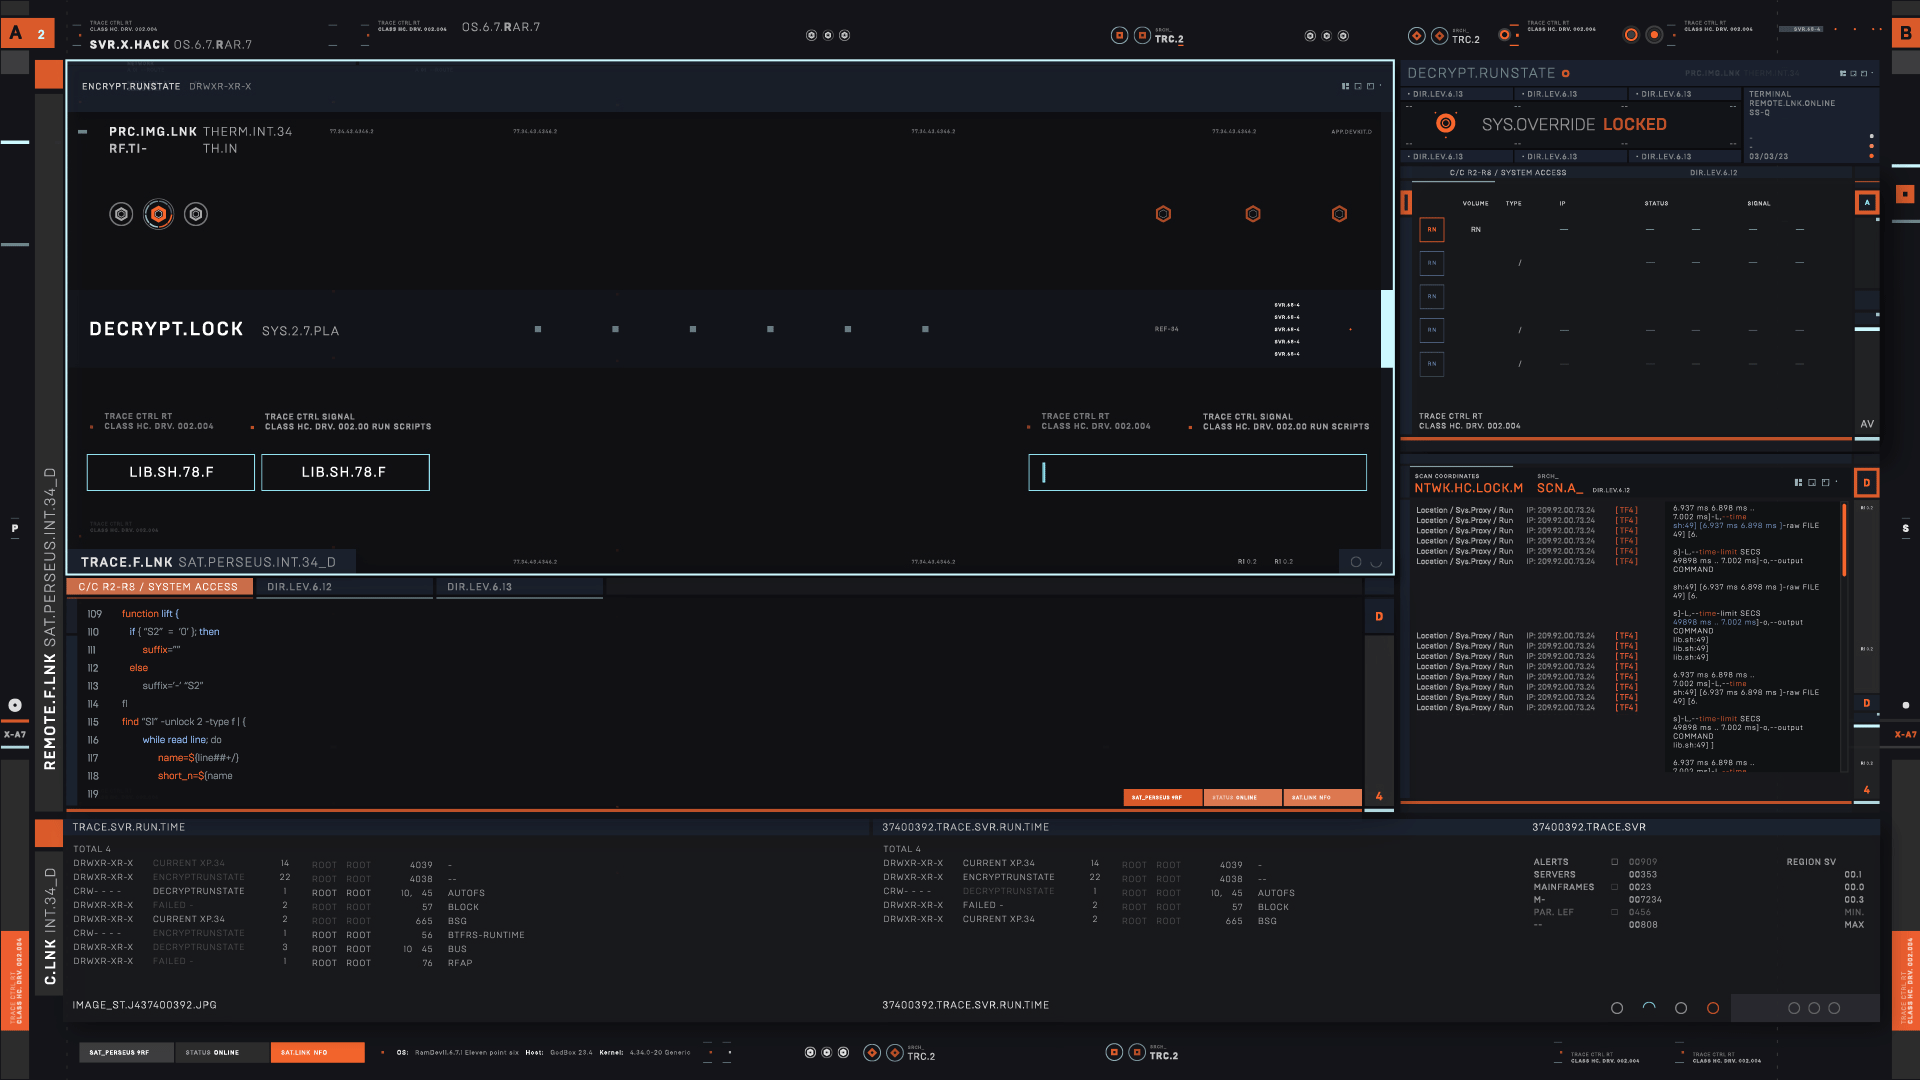
Task: Expand the AV control in decrypt panel
Action: 1866,424
